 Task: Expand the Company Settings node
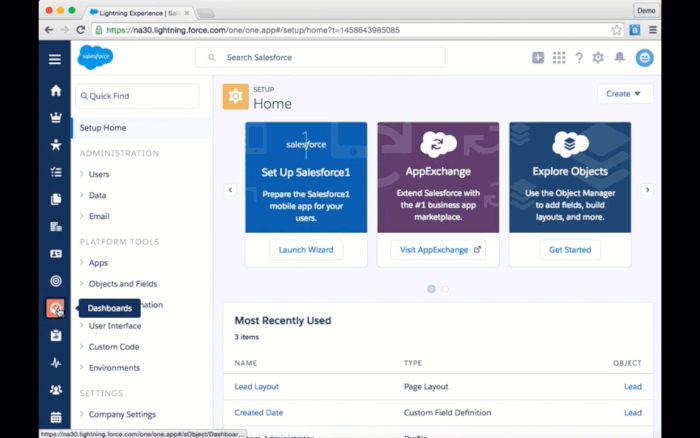pos(82,414)
